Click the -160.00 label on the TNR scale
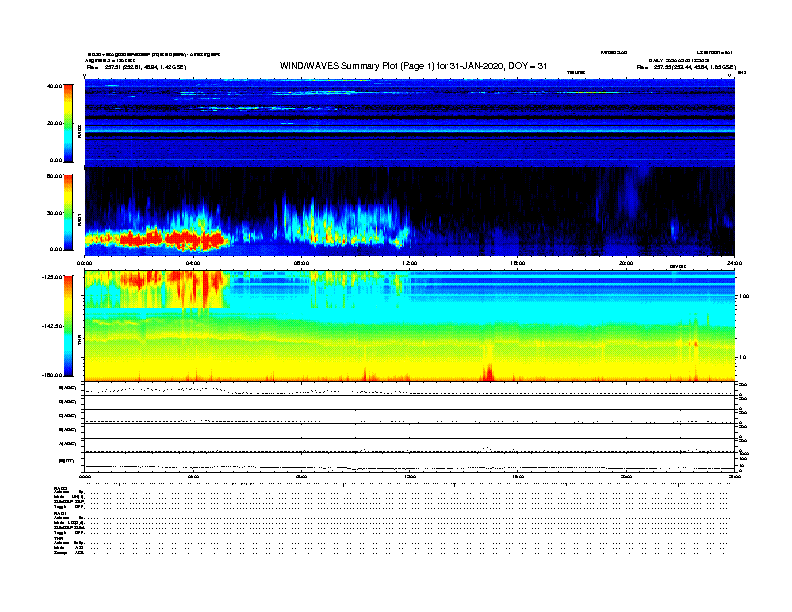The width and height of the screenshot is (792, 612). coord(52,375)
